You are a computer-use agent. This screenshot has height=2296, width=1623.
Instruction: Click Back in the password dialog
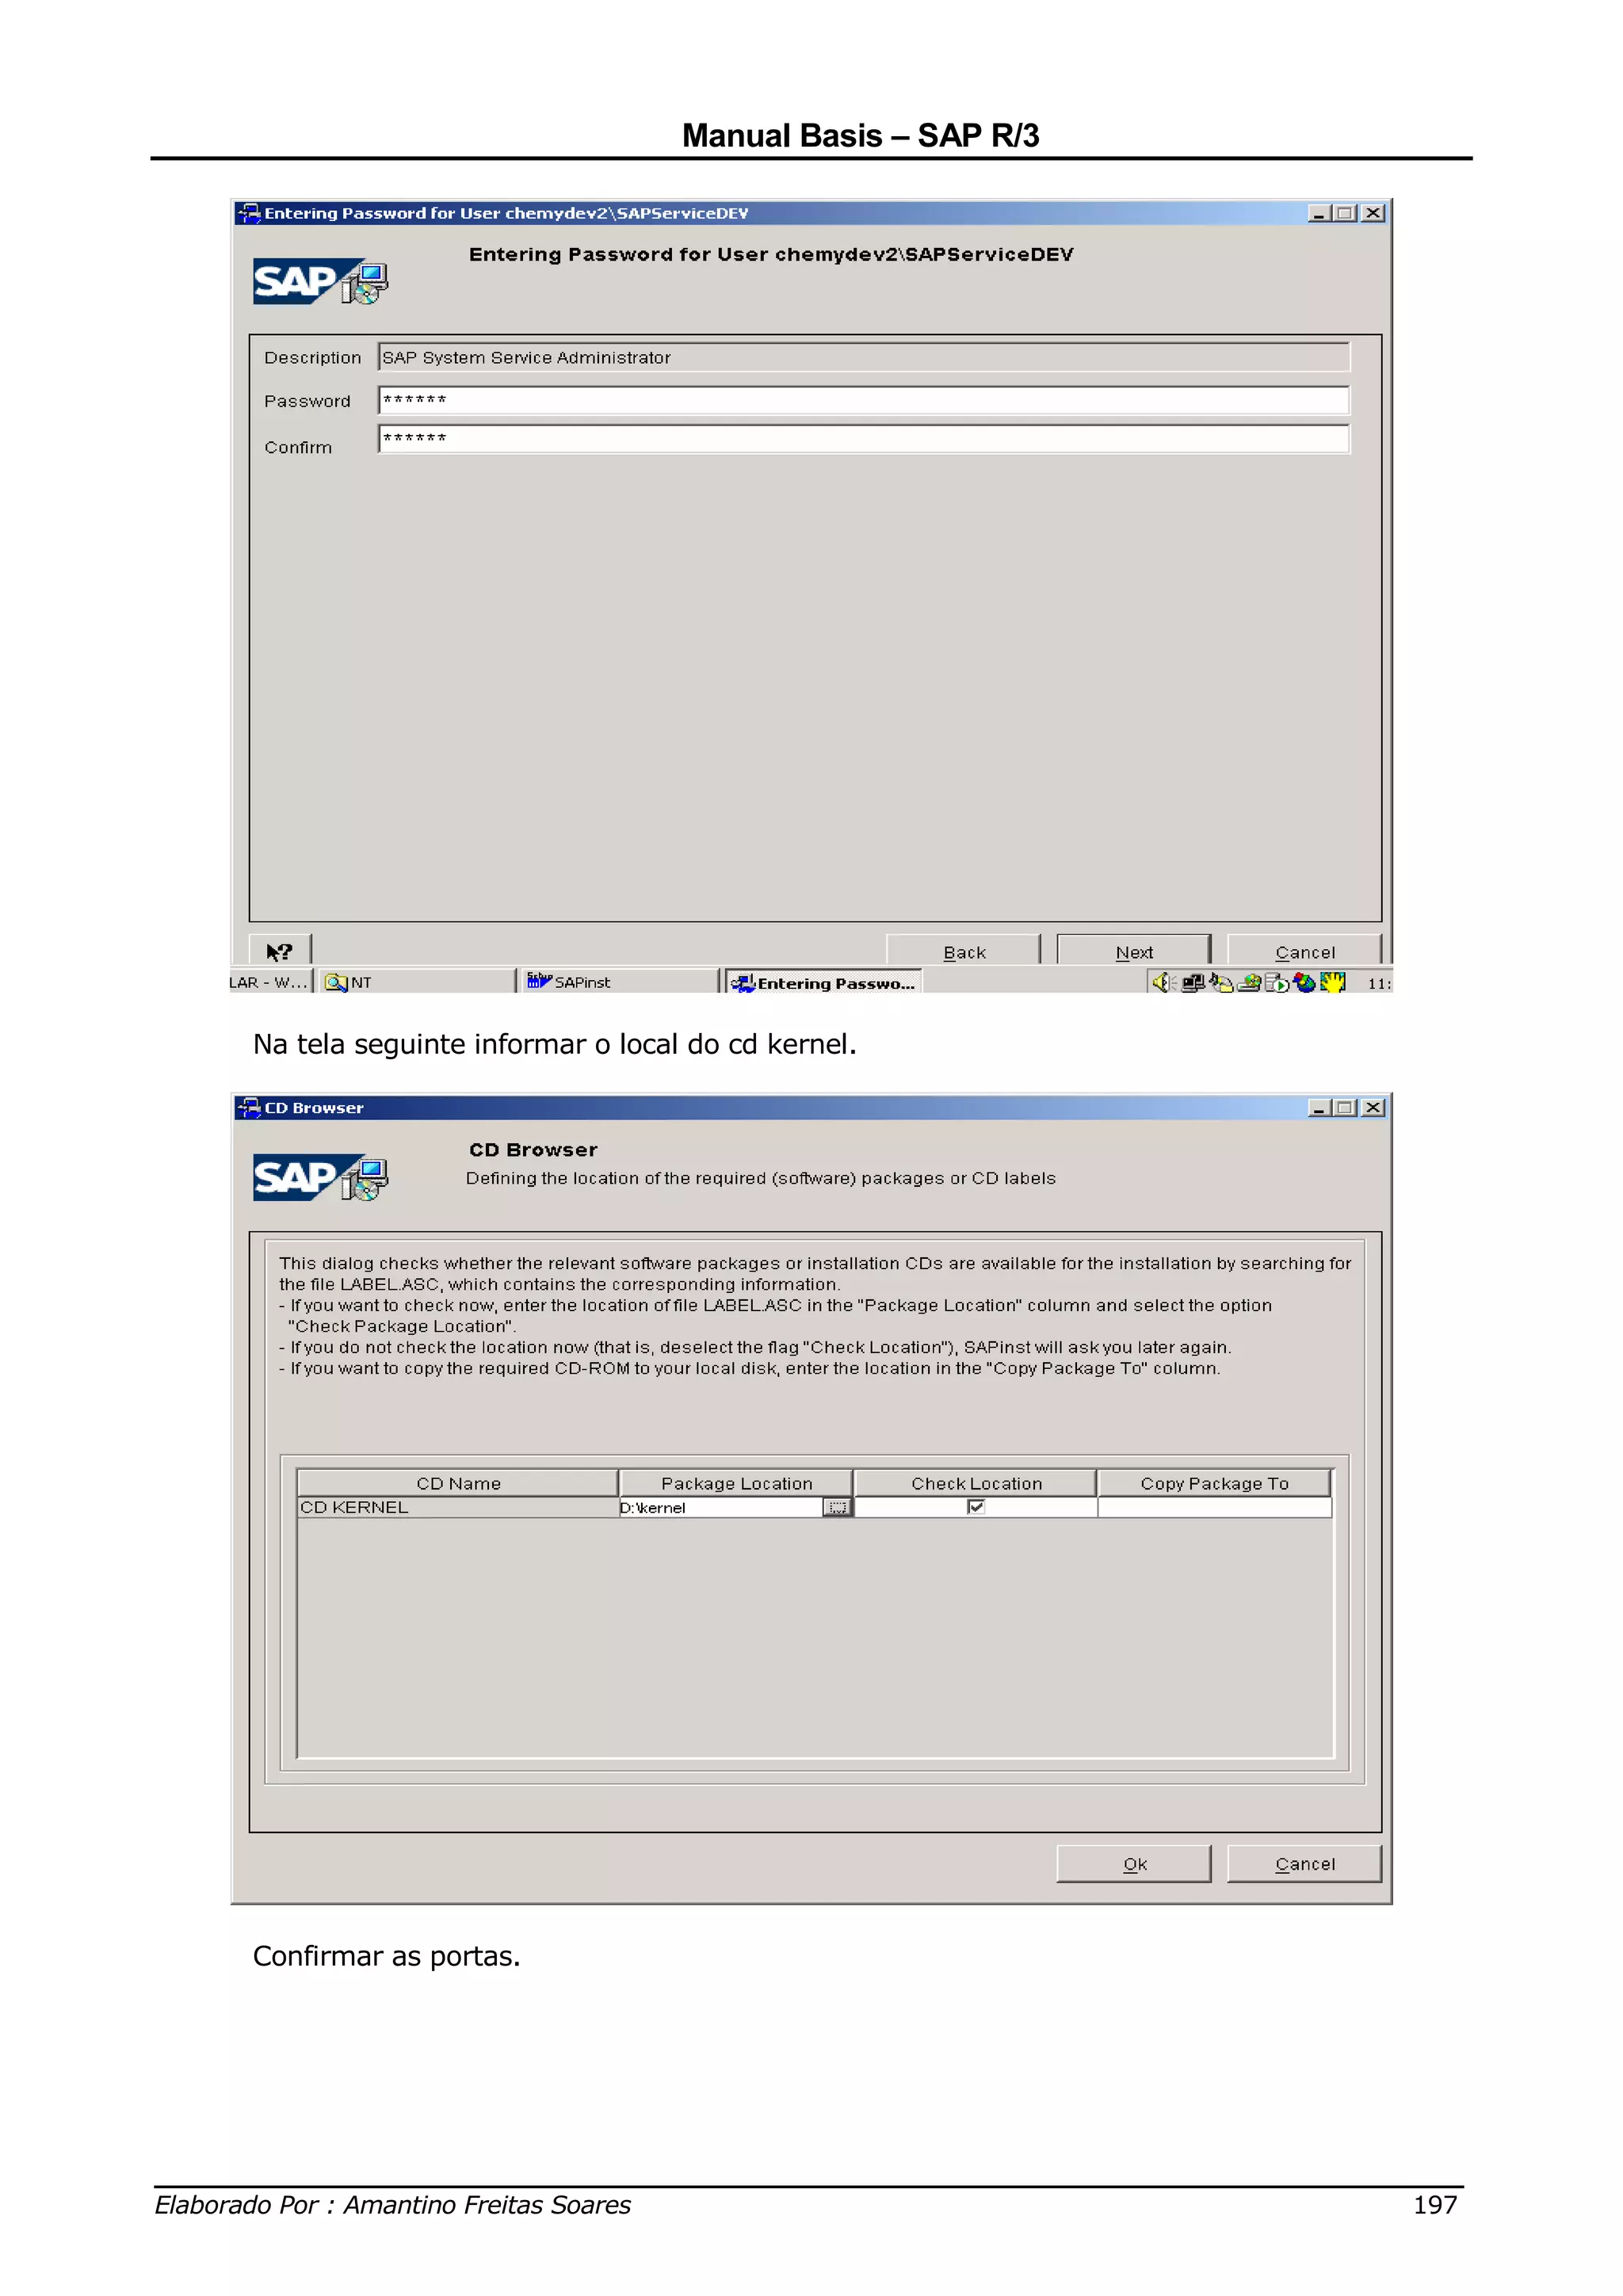[964, 951]
